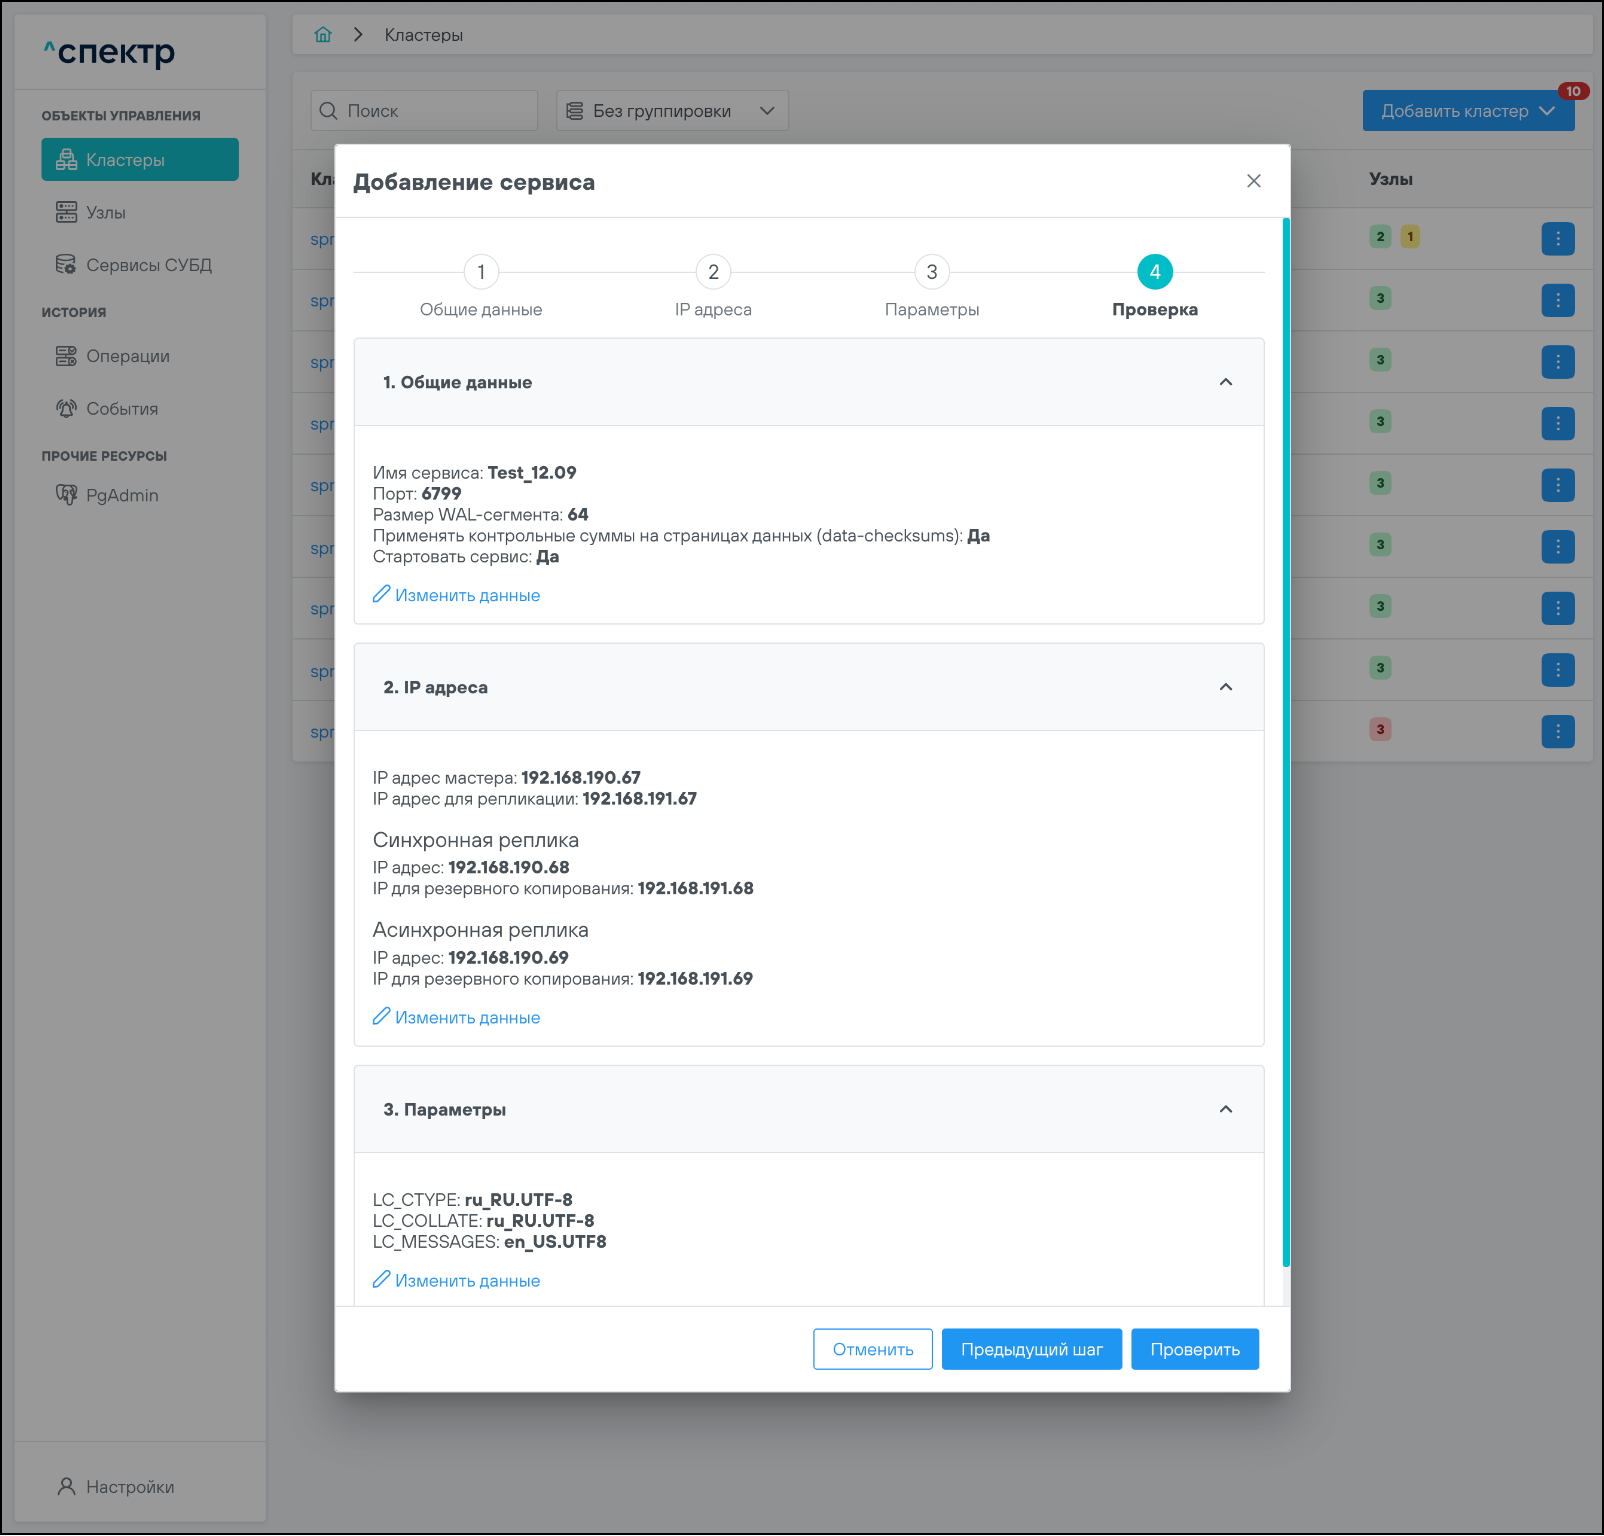Viewport: 1604px width, 1536px height.
Task: Go to step 1 Общие данные
Action: pos(481,272)
